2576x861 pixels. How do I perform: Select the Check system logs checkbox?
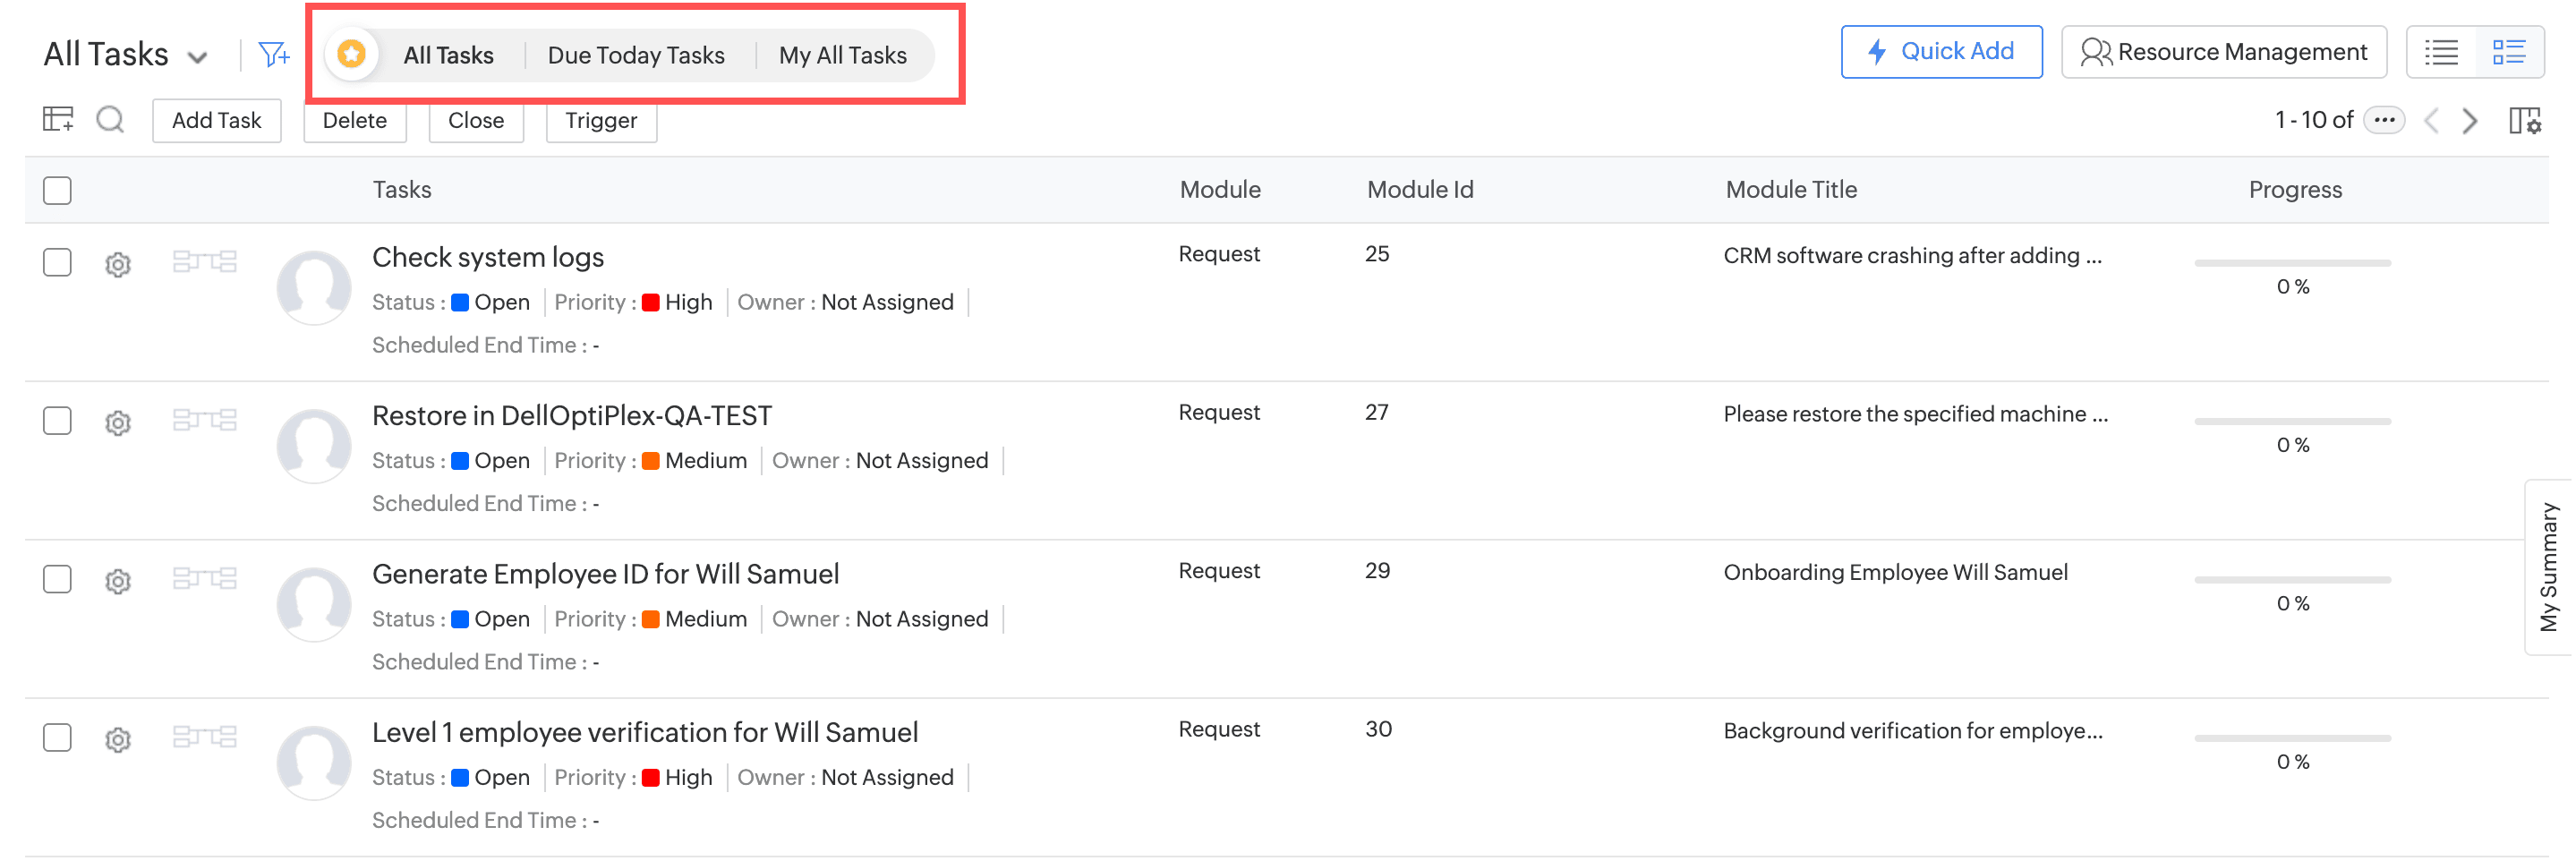(58, 263)
